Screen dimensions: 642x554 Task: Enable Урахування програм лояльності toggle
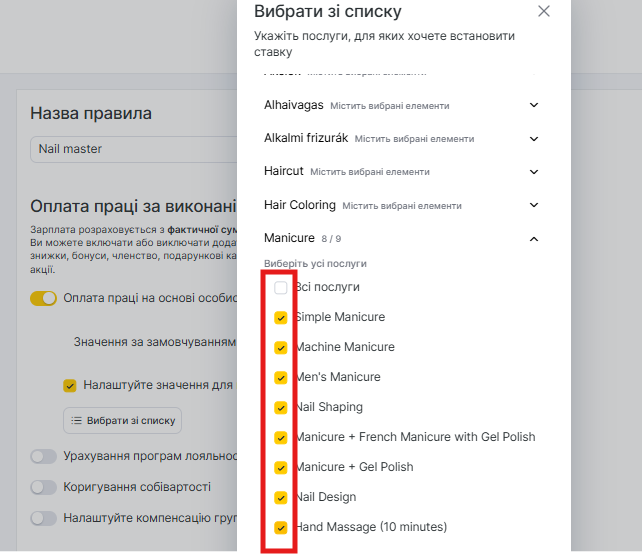[44, 457]
